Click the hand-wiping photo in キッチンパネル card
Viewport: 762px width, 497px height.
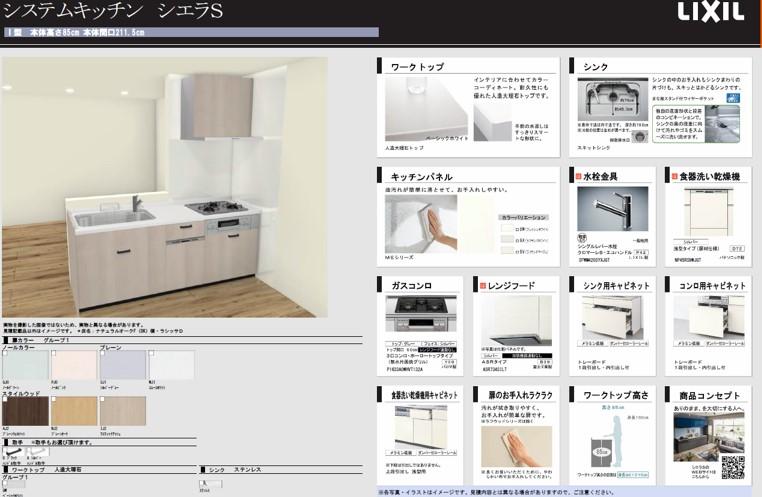[421, 224]
